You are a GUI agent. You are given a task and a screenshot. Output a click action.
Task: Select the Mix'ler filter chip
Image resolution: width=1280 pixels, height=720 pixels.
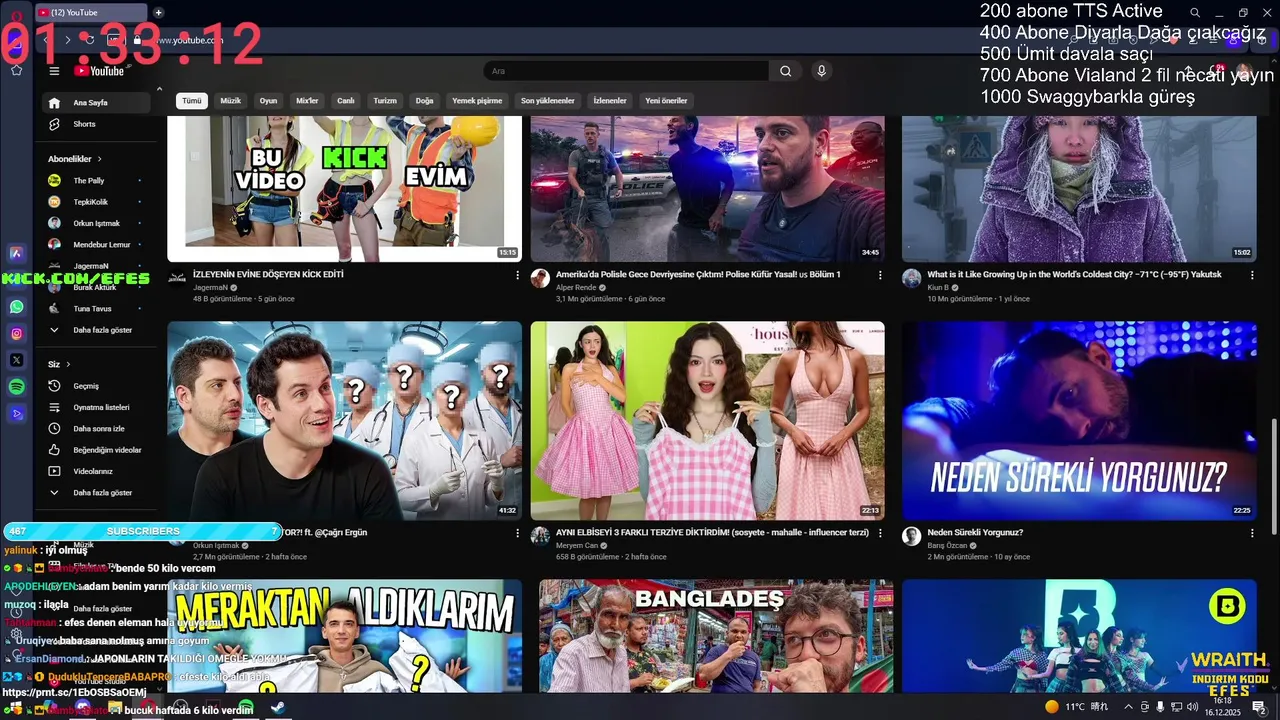(307, 101)
